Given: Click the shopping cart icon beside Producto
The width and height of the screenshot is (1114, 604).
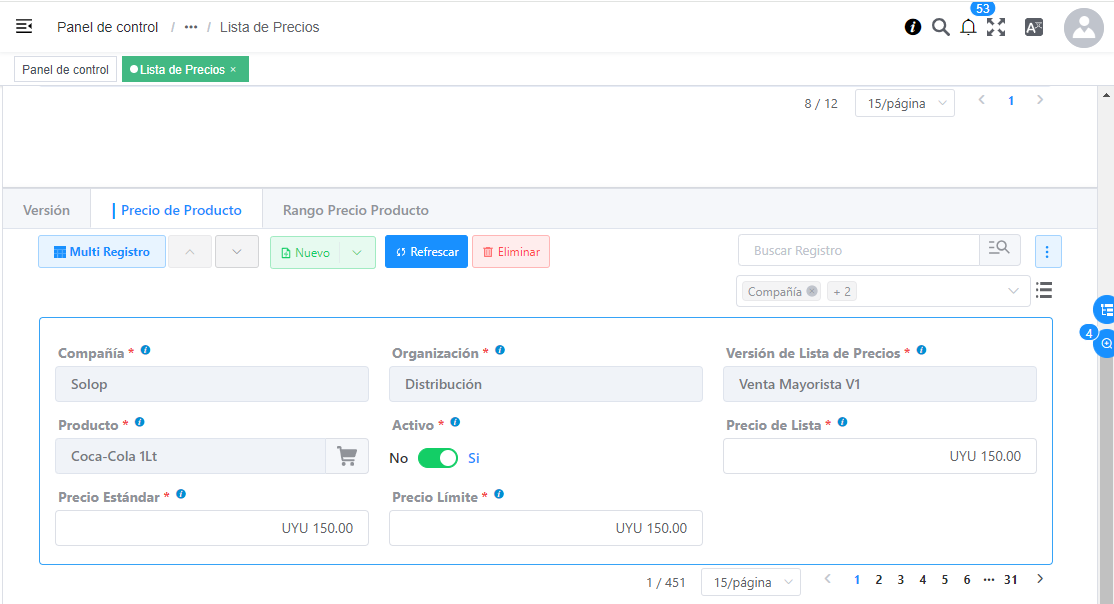Looking at the screenshot, I should (347, 456).
